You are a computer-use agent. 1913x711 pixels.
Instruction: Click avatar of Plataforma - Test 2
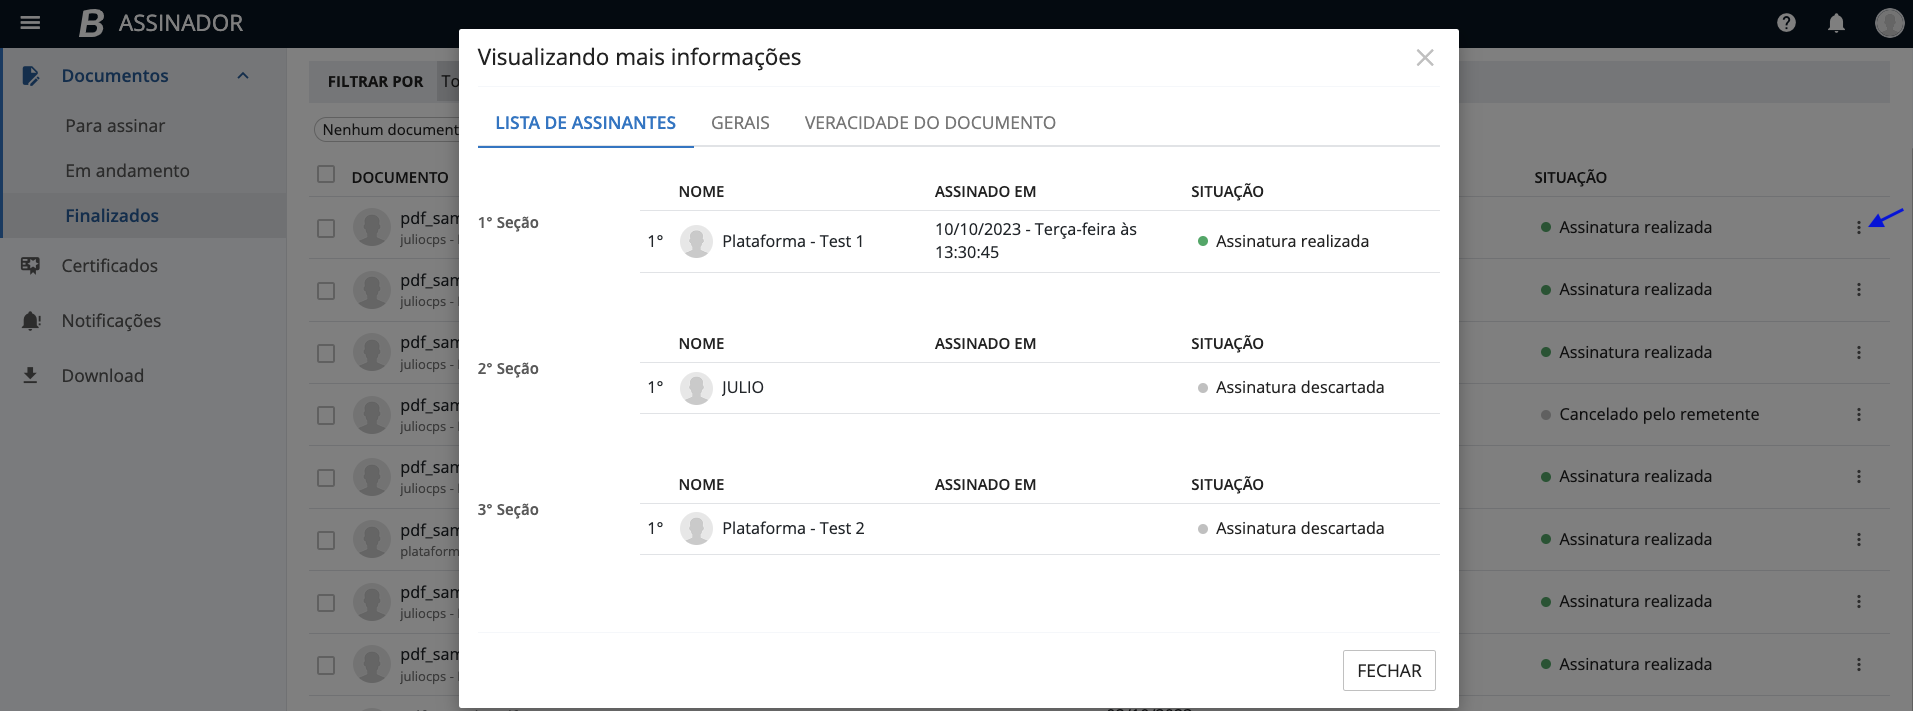point(696,529)
